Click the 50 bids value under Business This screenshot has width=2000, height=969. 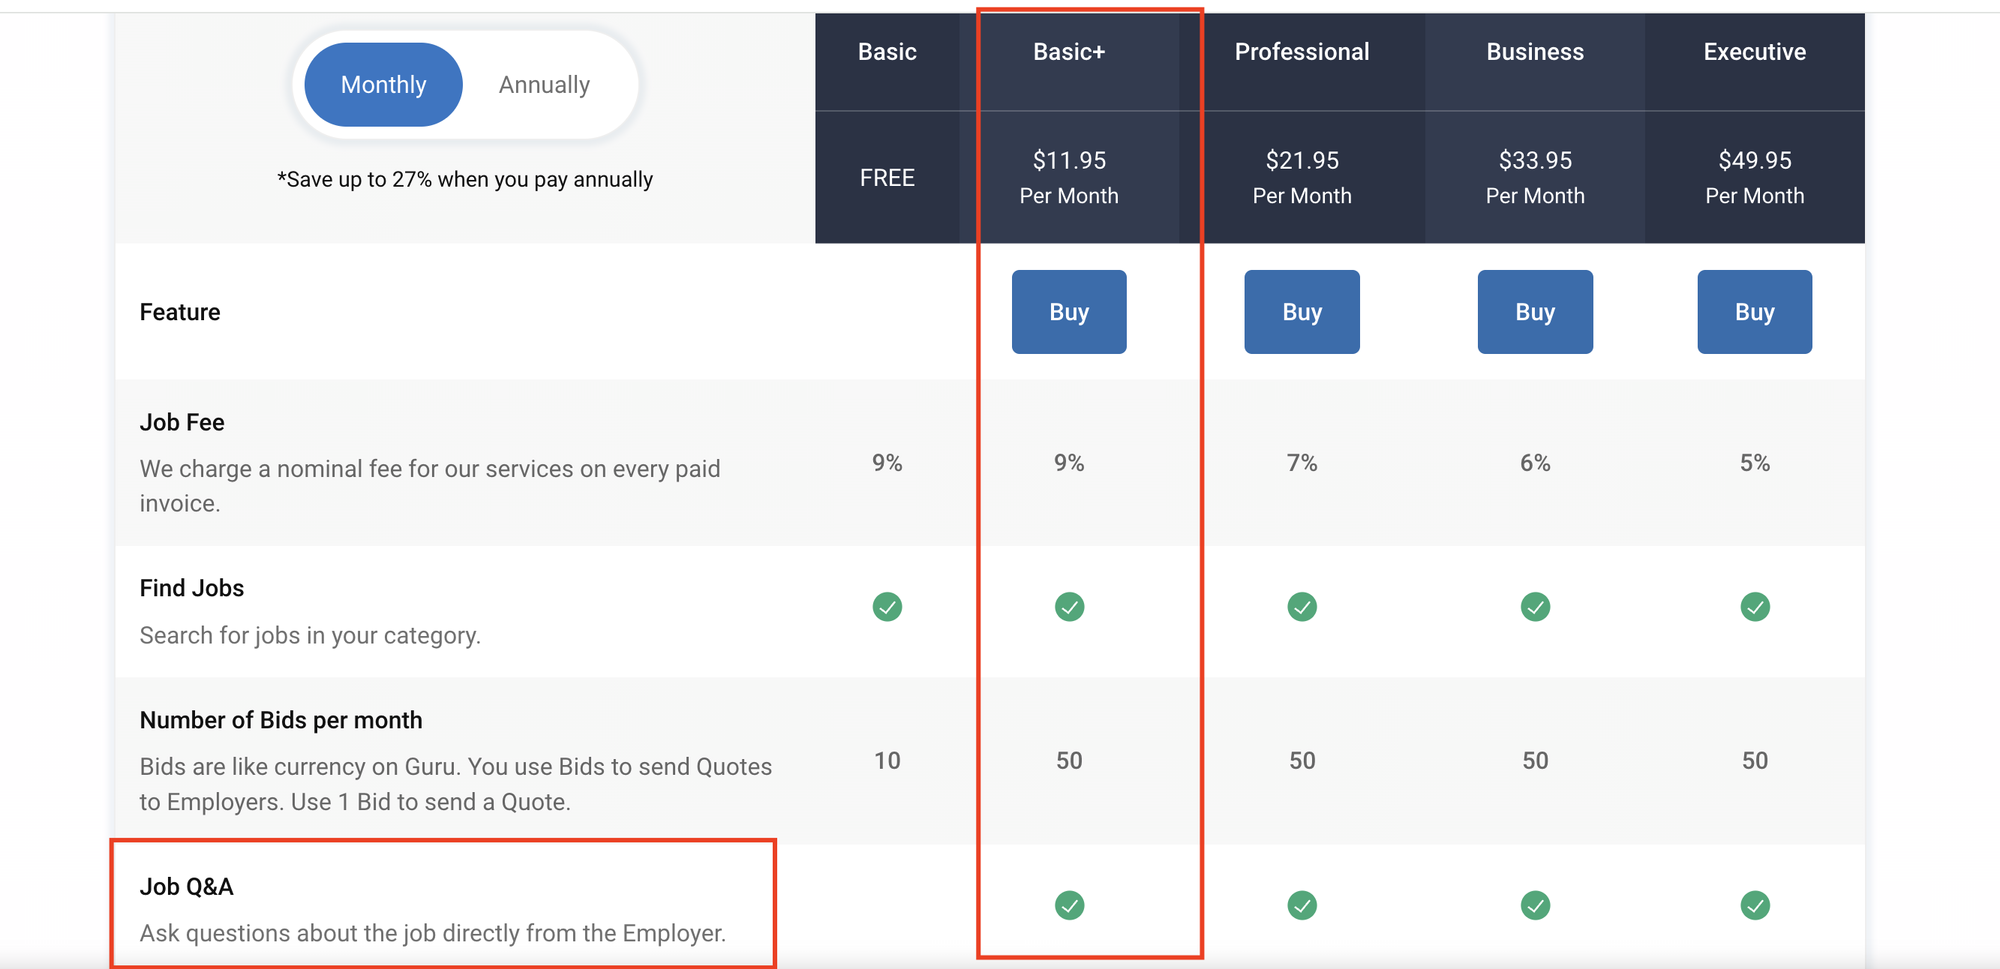pos(1535,761)
